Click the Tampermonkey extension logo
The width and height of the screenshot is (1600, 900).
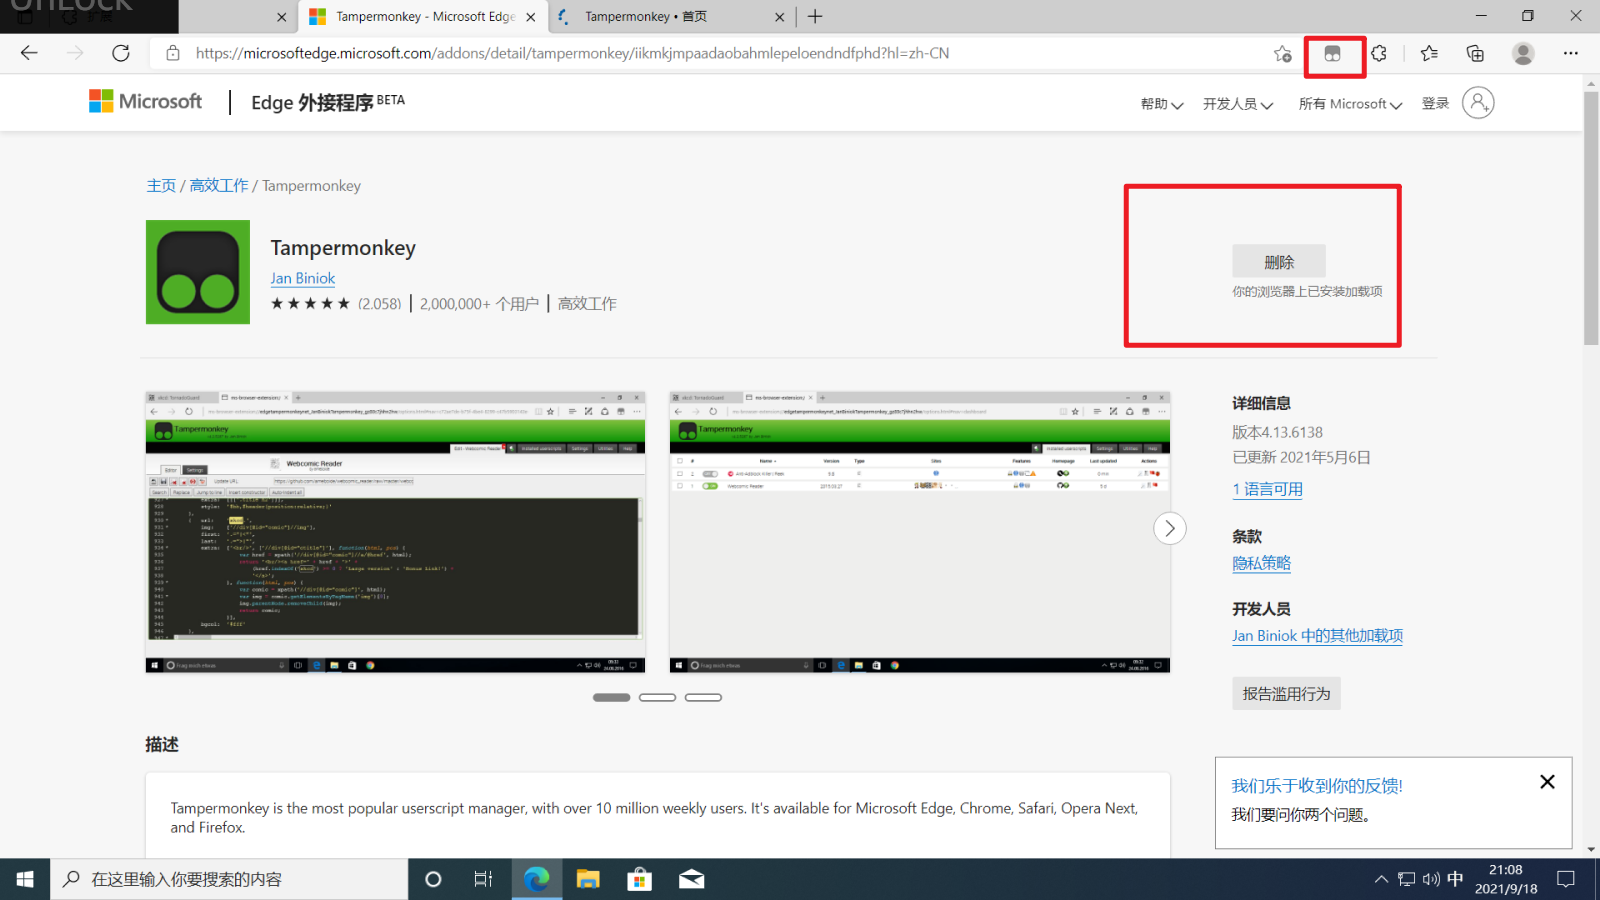(x=198, y=272)
